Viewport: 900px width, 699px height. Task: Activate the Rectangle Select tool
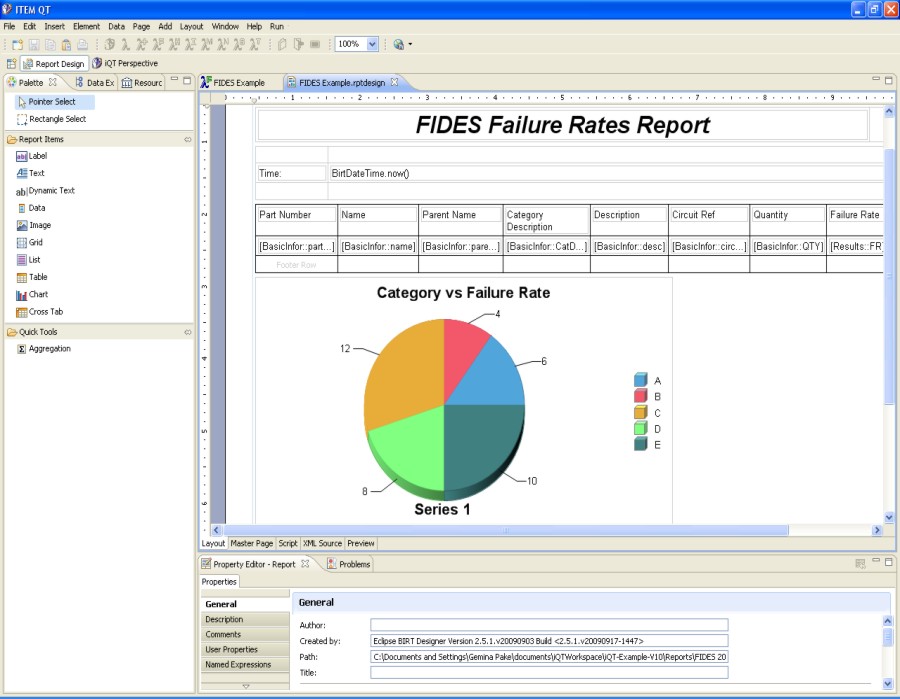pyautogui.click(x=57, y=119)
